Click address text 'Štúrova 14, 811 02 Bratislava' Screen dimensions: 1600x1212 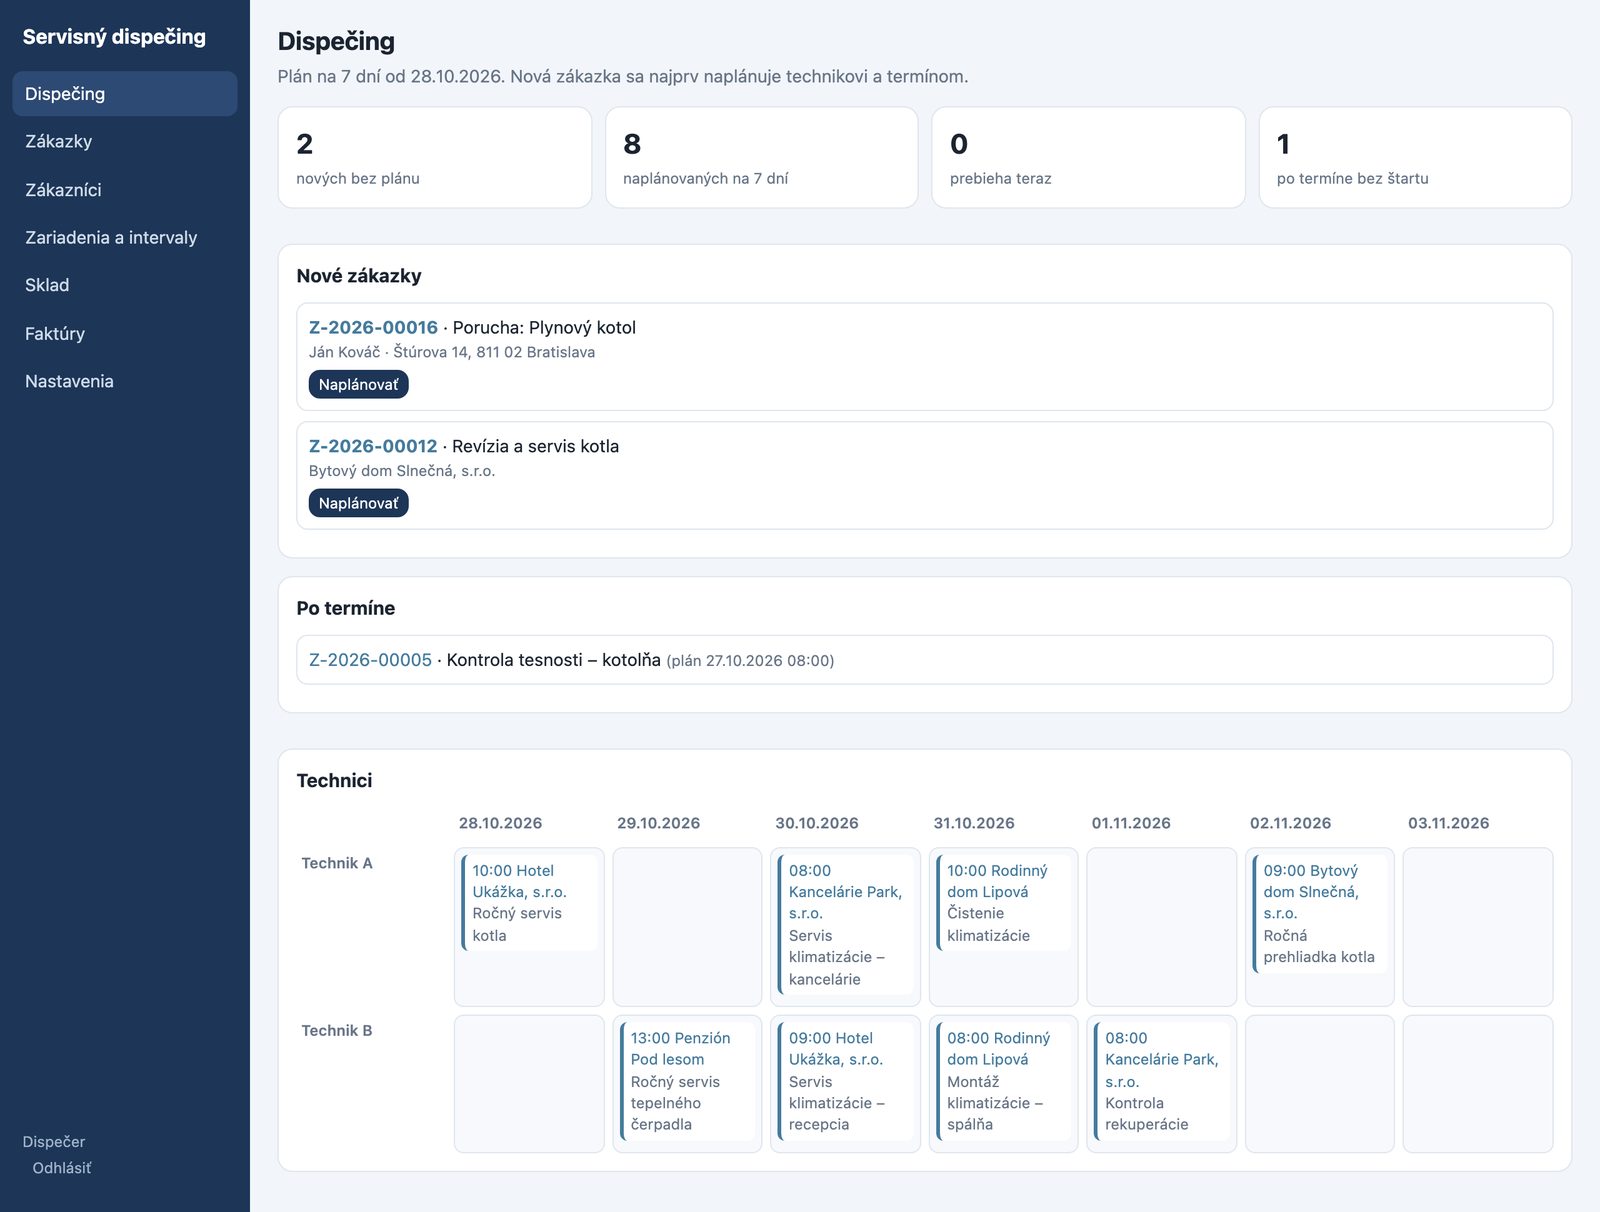[x=494, y=352]
